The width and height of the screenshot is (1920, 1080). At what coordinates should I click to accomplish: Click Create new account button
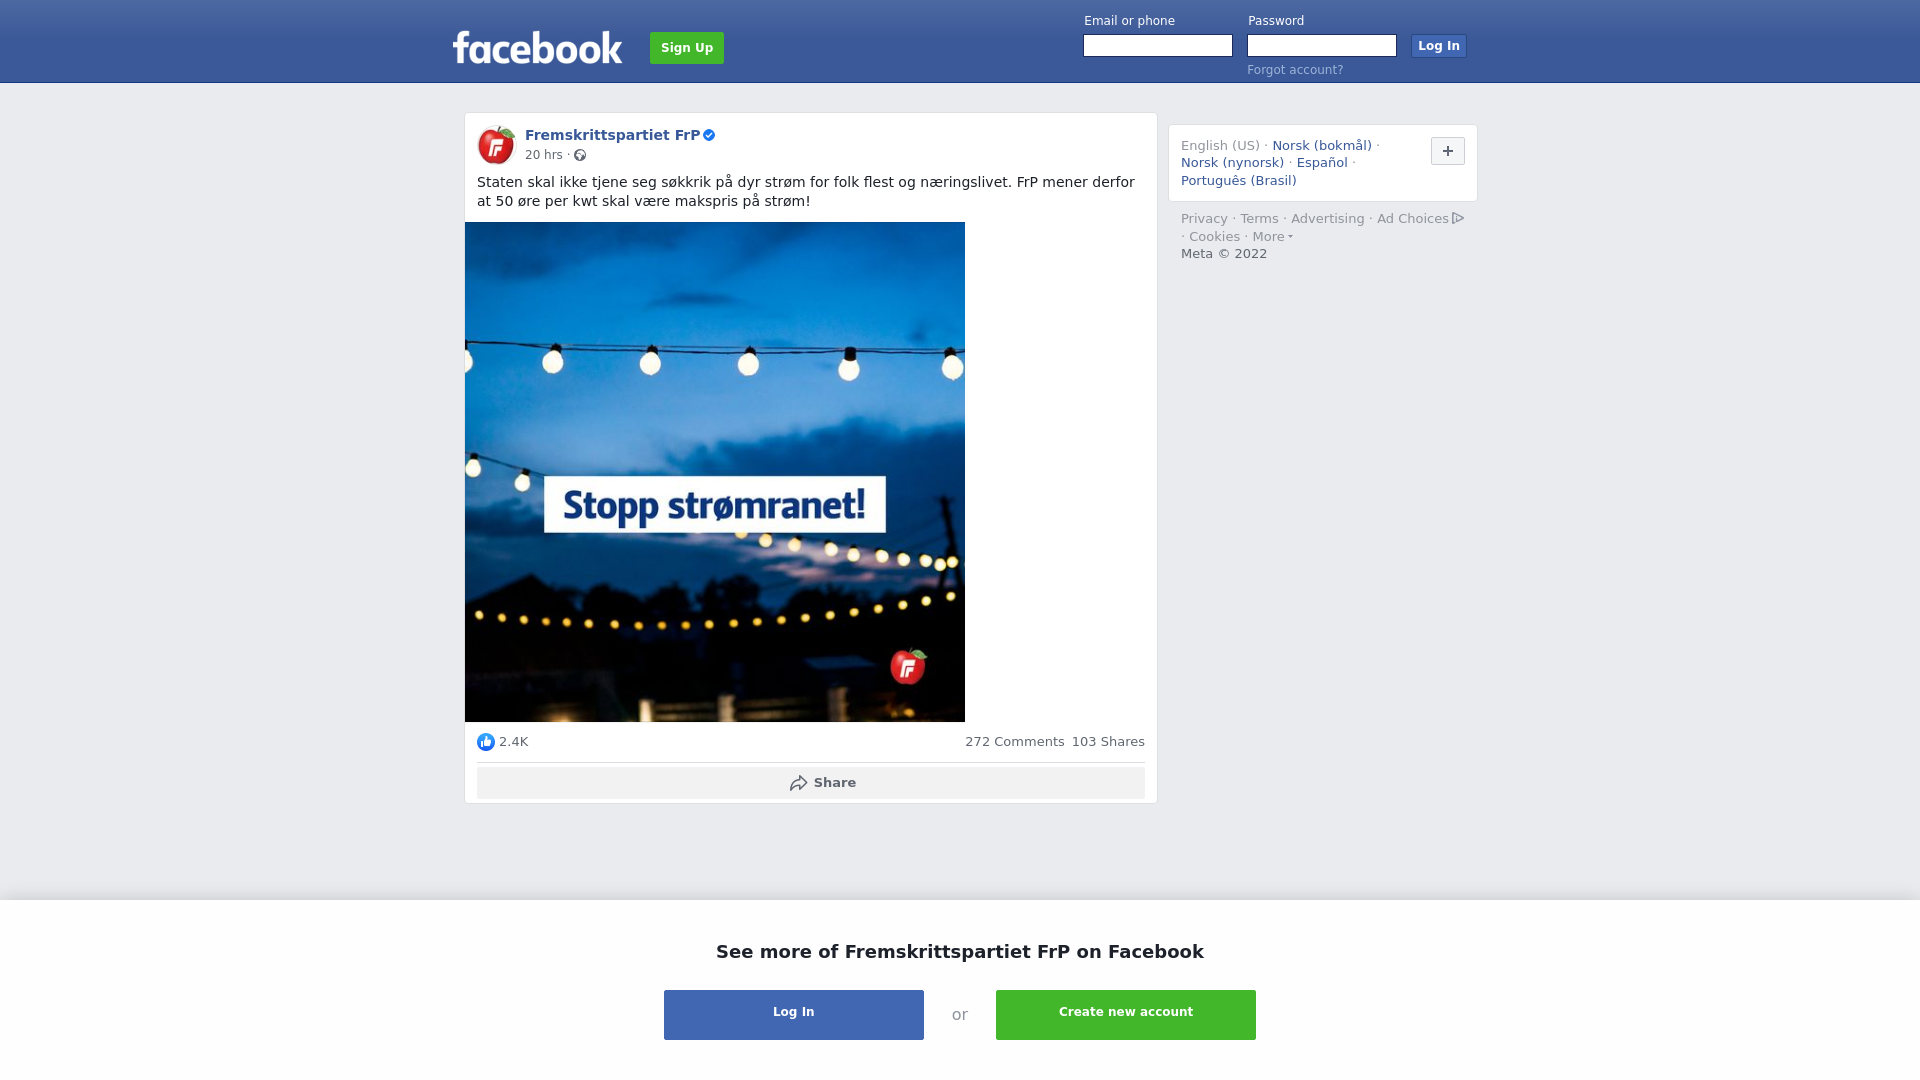[x=1126, y=1015]
